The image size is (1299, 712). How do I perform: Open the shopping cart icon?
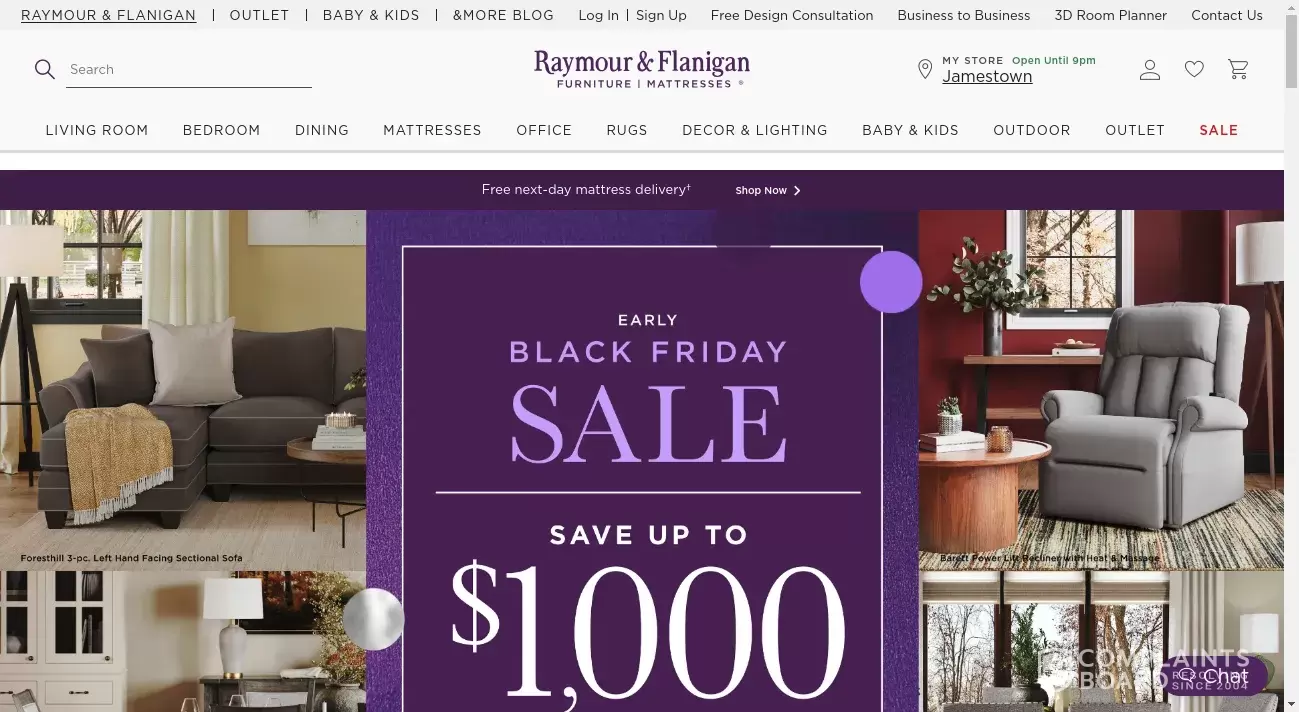(x=1238, y=69)
